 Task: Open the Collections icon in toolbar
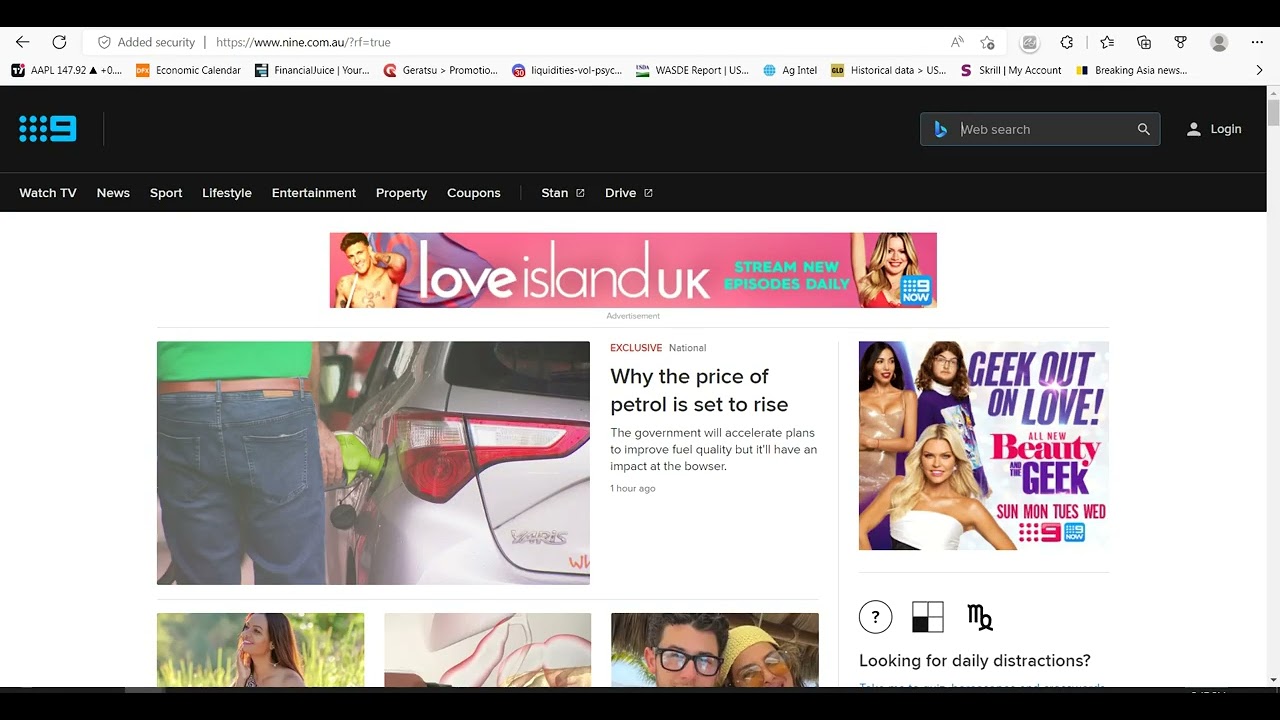point(1144,42)
